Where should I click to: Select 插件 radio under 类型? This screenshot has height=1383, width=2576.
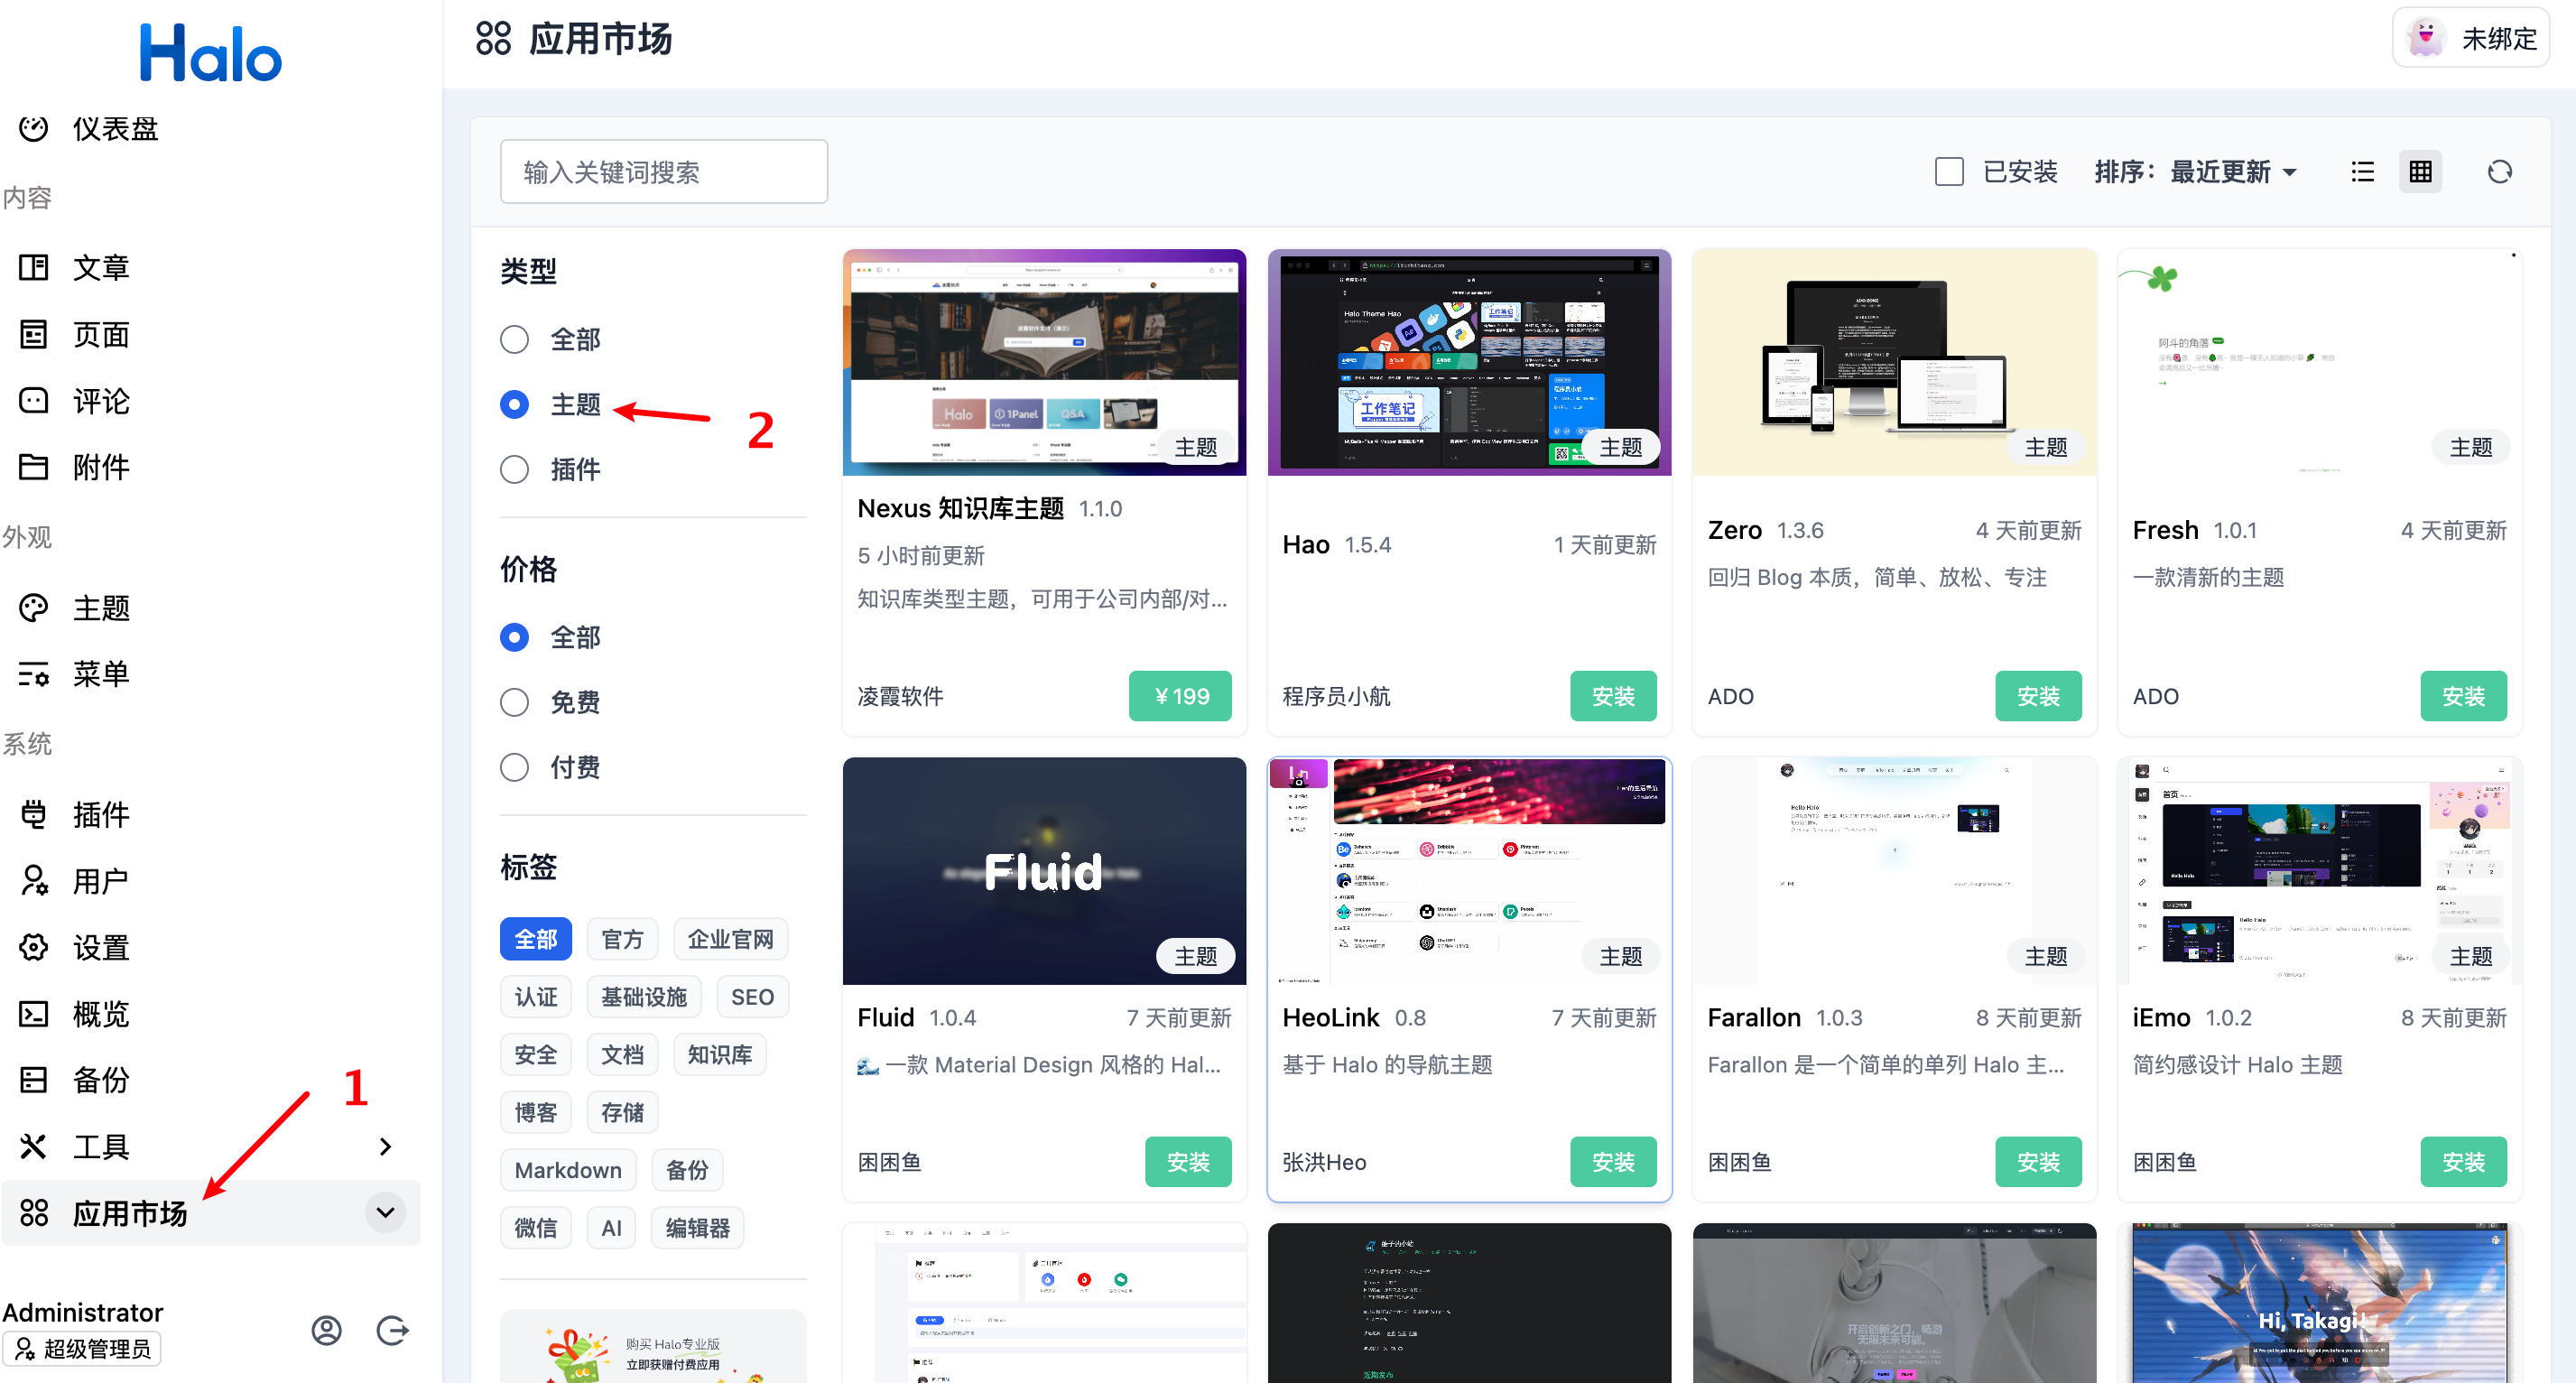click(x=514, y=469)
